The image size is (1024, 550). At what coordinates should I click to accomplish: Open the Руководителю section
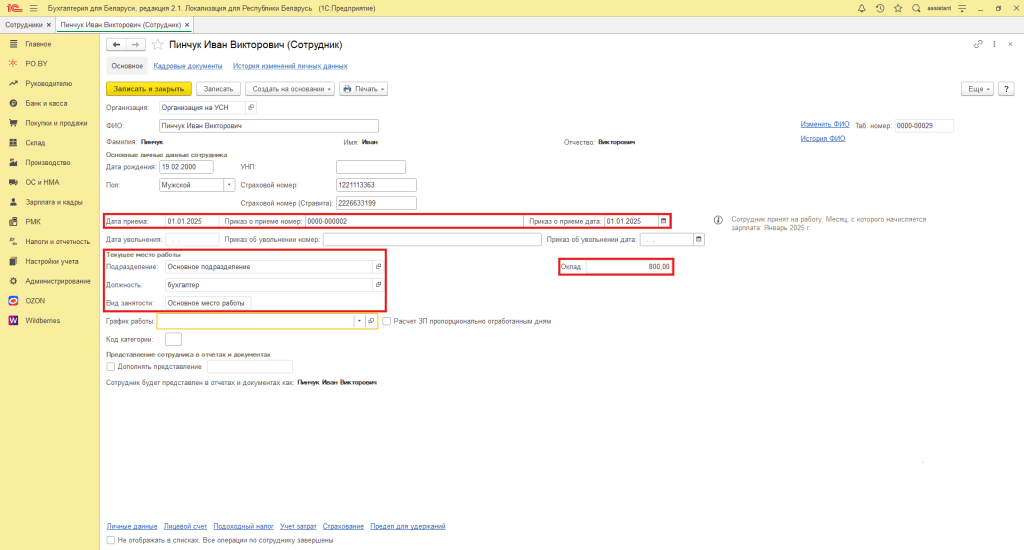pyautogui.click(x=48, y=84)
